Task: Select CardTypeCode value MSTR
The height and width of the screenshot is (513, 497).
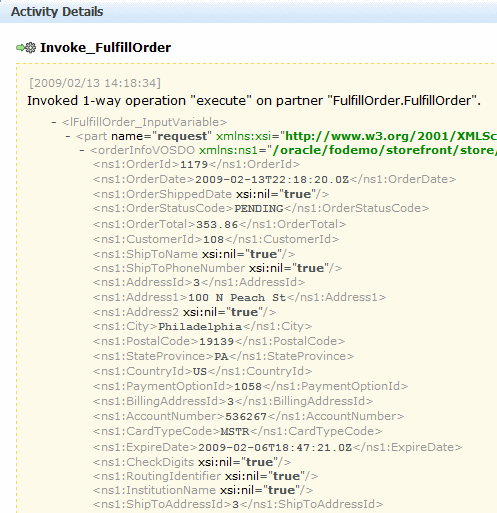Action: [x=235, y=432]
